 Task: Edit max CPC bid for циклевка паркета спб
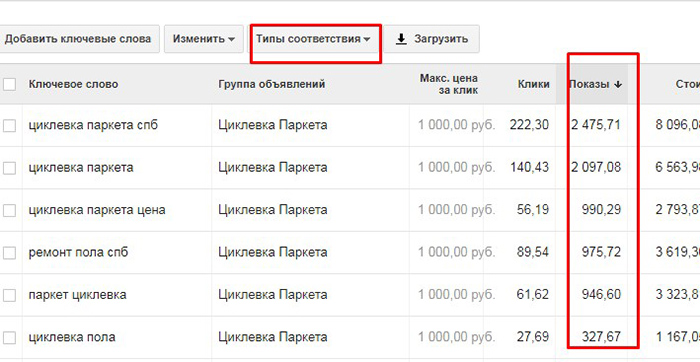[456, 125]
